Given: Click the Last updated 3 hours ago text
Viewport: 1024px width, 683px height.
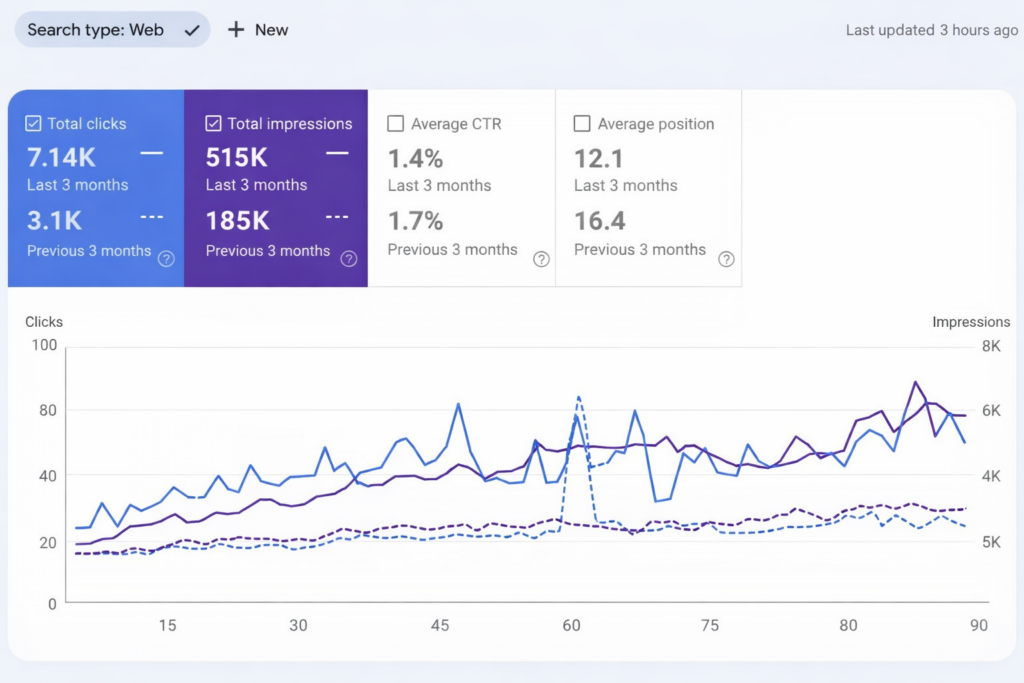Looking at the screenshot, I should (x=931, y=30).
